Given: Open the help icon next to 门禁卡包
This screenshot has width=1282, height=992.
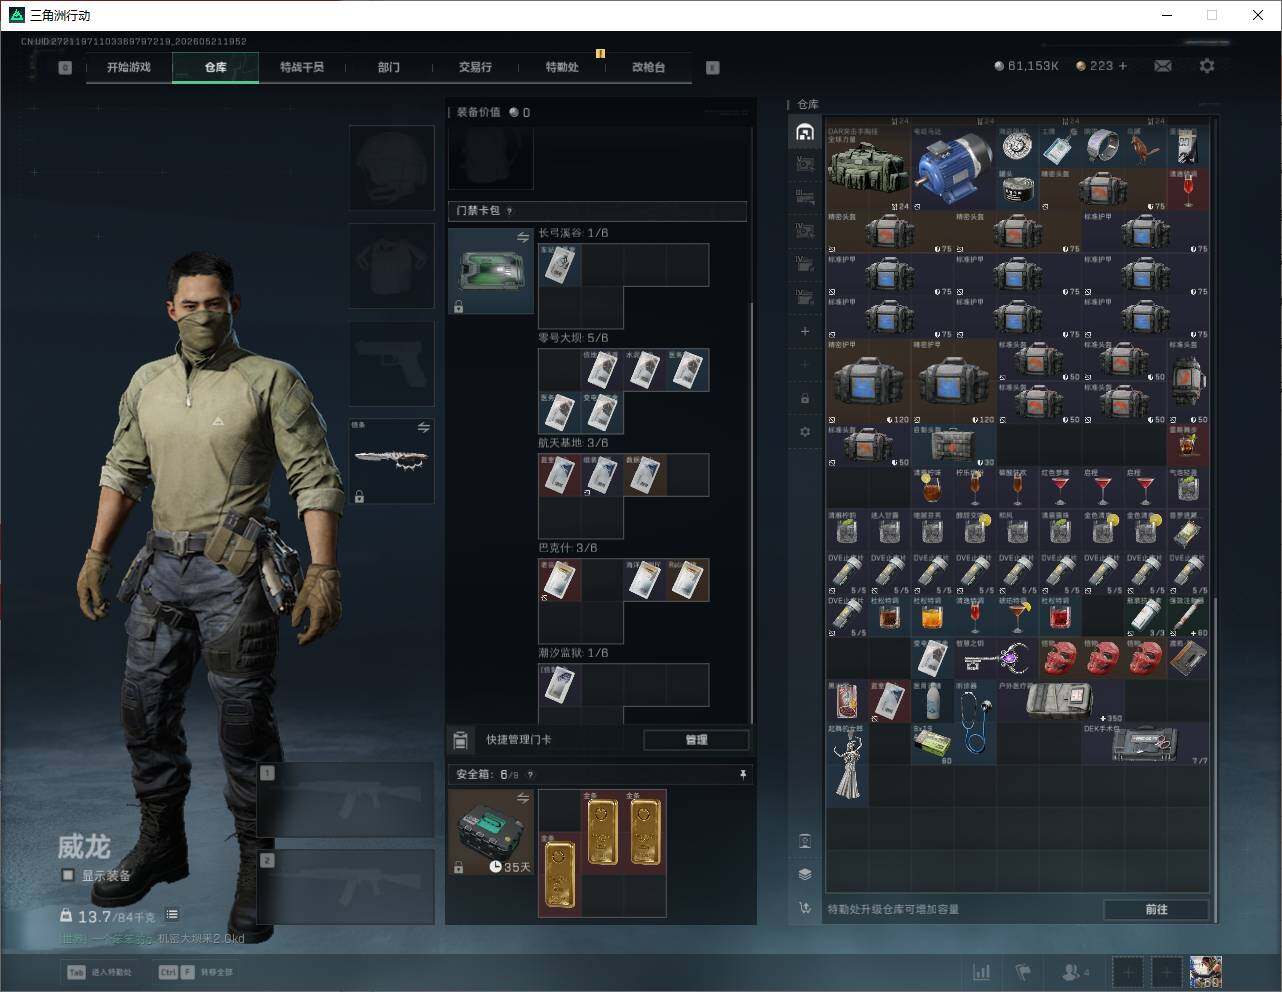Looking at the screenshot, I should point(510,211).
